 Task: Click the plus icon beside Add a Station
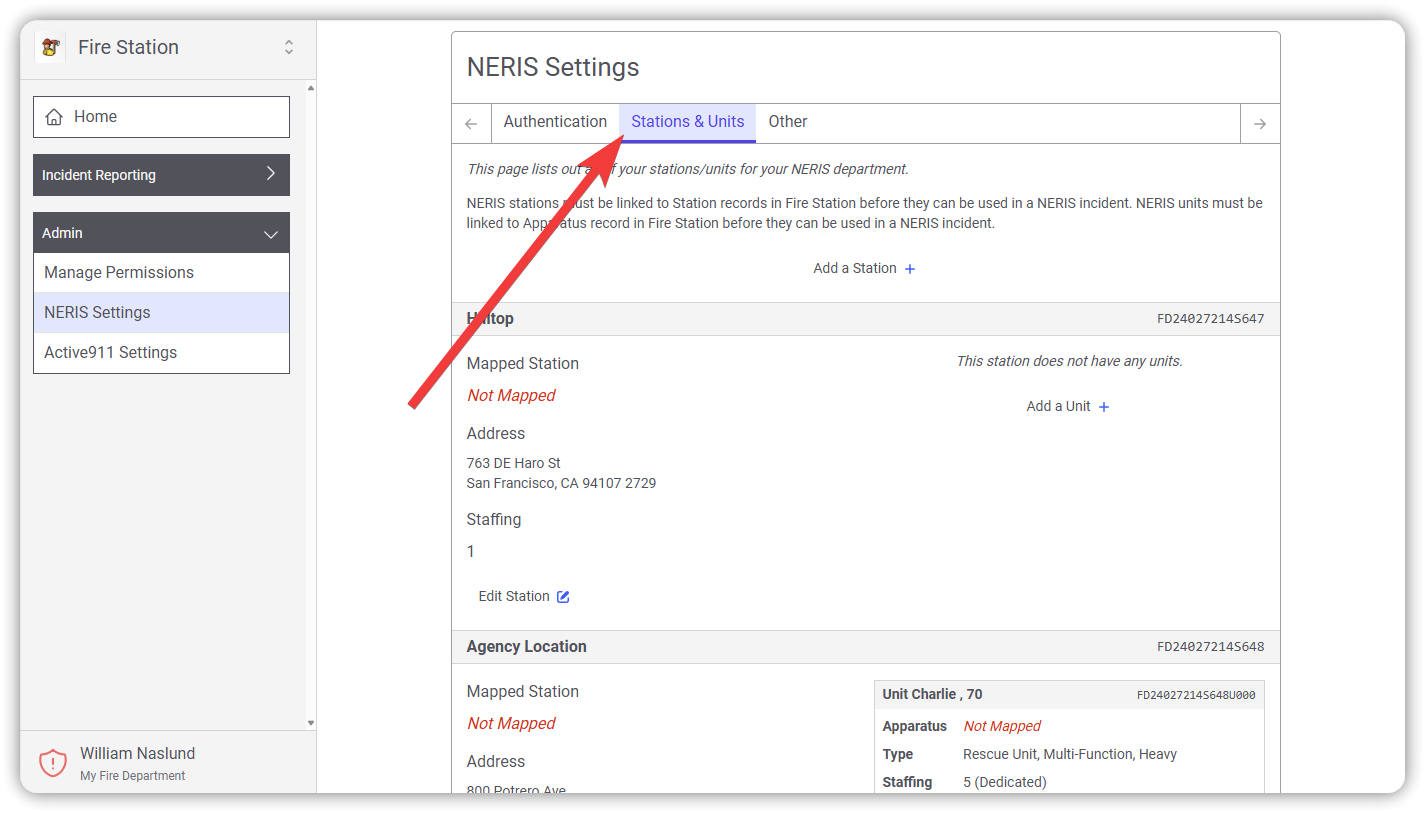910,269
